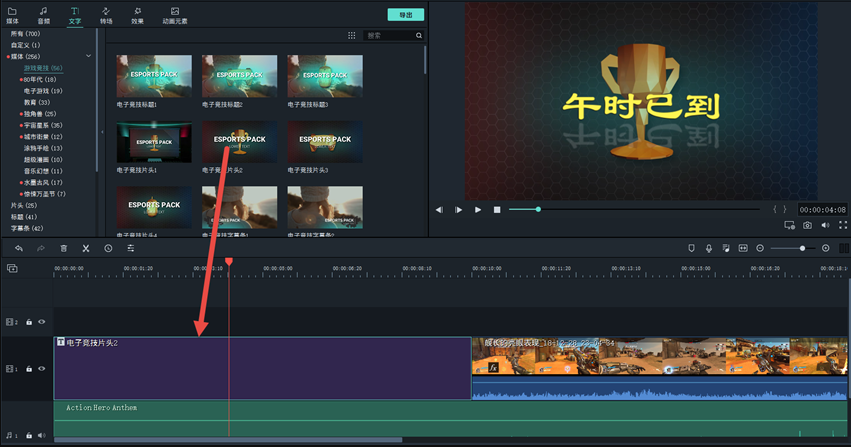Image resolution: width=851 pixels, height=447 pixels.
Task: Click the microphone voiceover record icon
Action: click(708, 248)
